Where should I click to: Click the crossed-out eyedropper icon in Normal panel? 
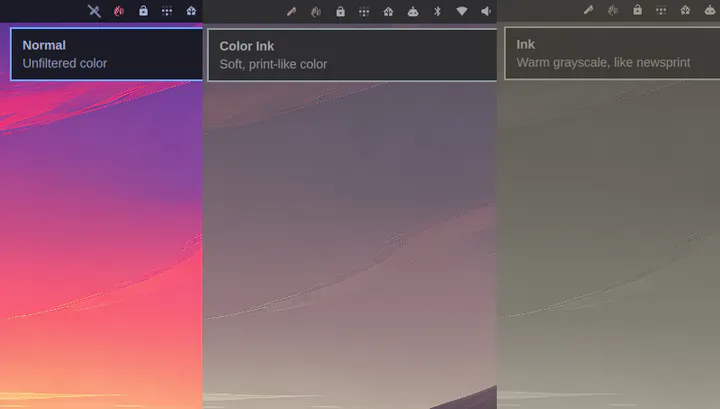click(94, 11)
